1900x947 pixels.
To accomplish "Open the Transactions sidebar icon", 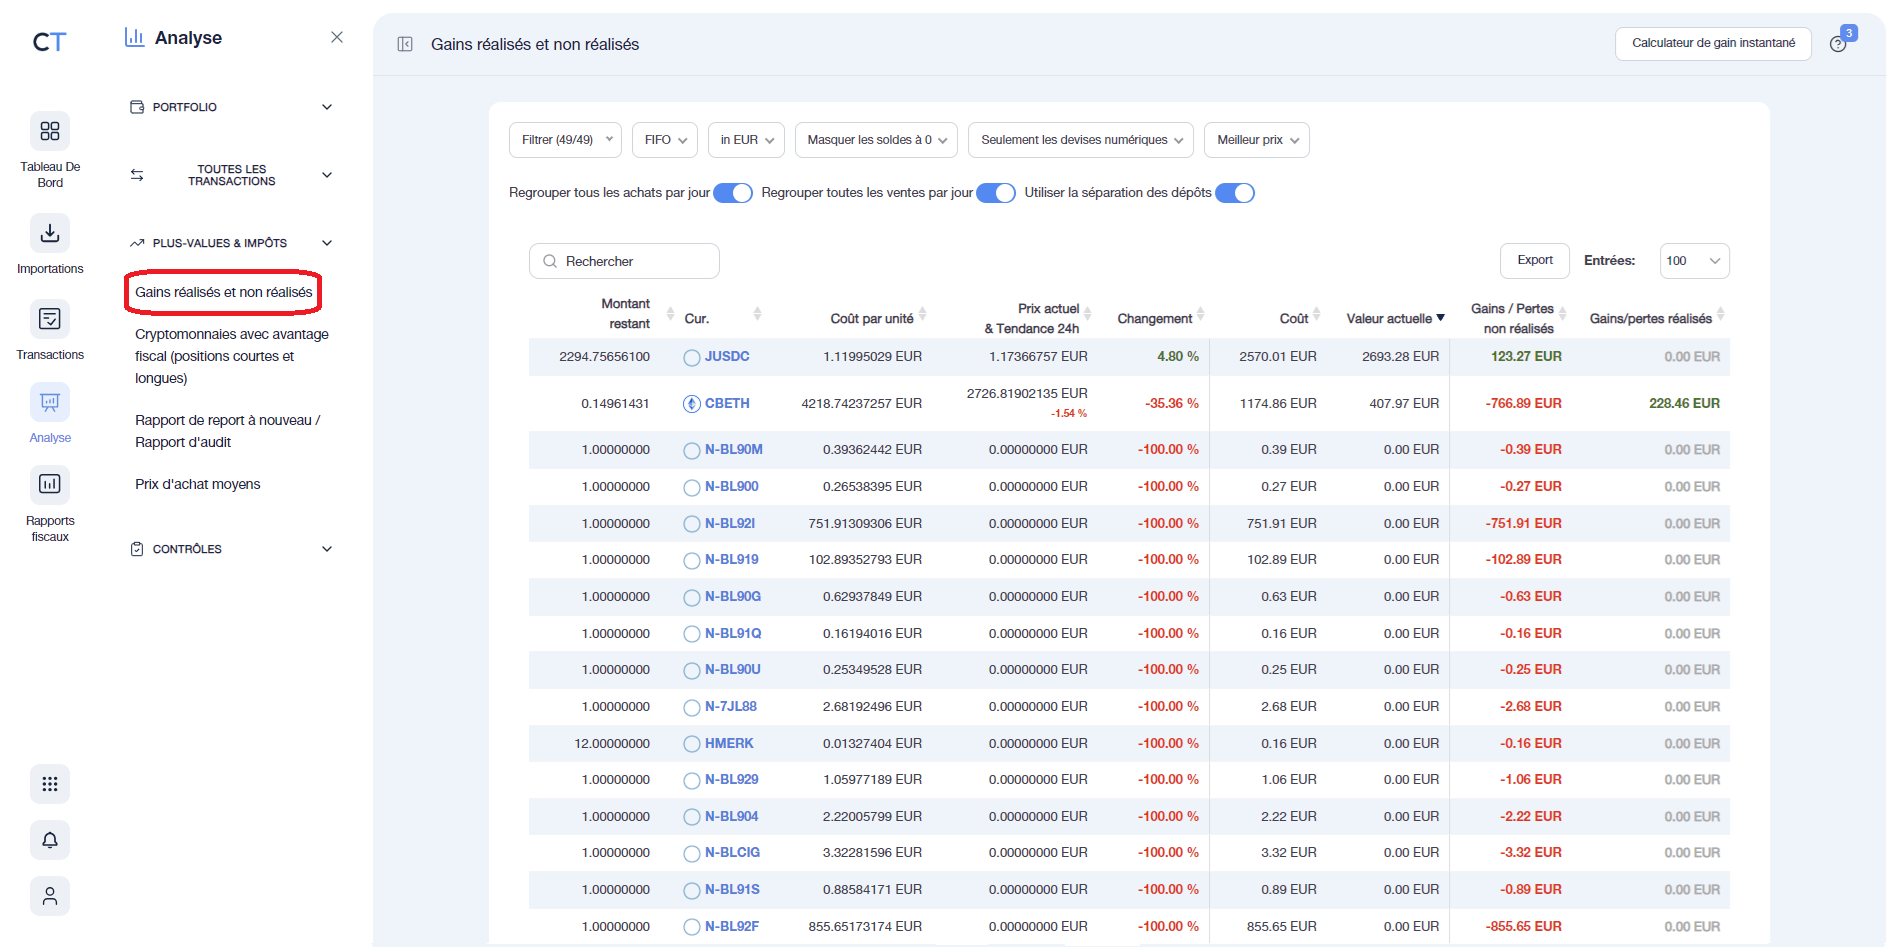I will [49, 318].
